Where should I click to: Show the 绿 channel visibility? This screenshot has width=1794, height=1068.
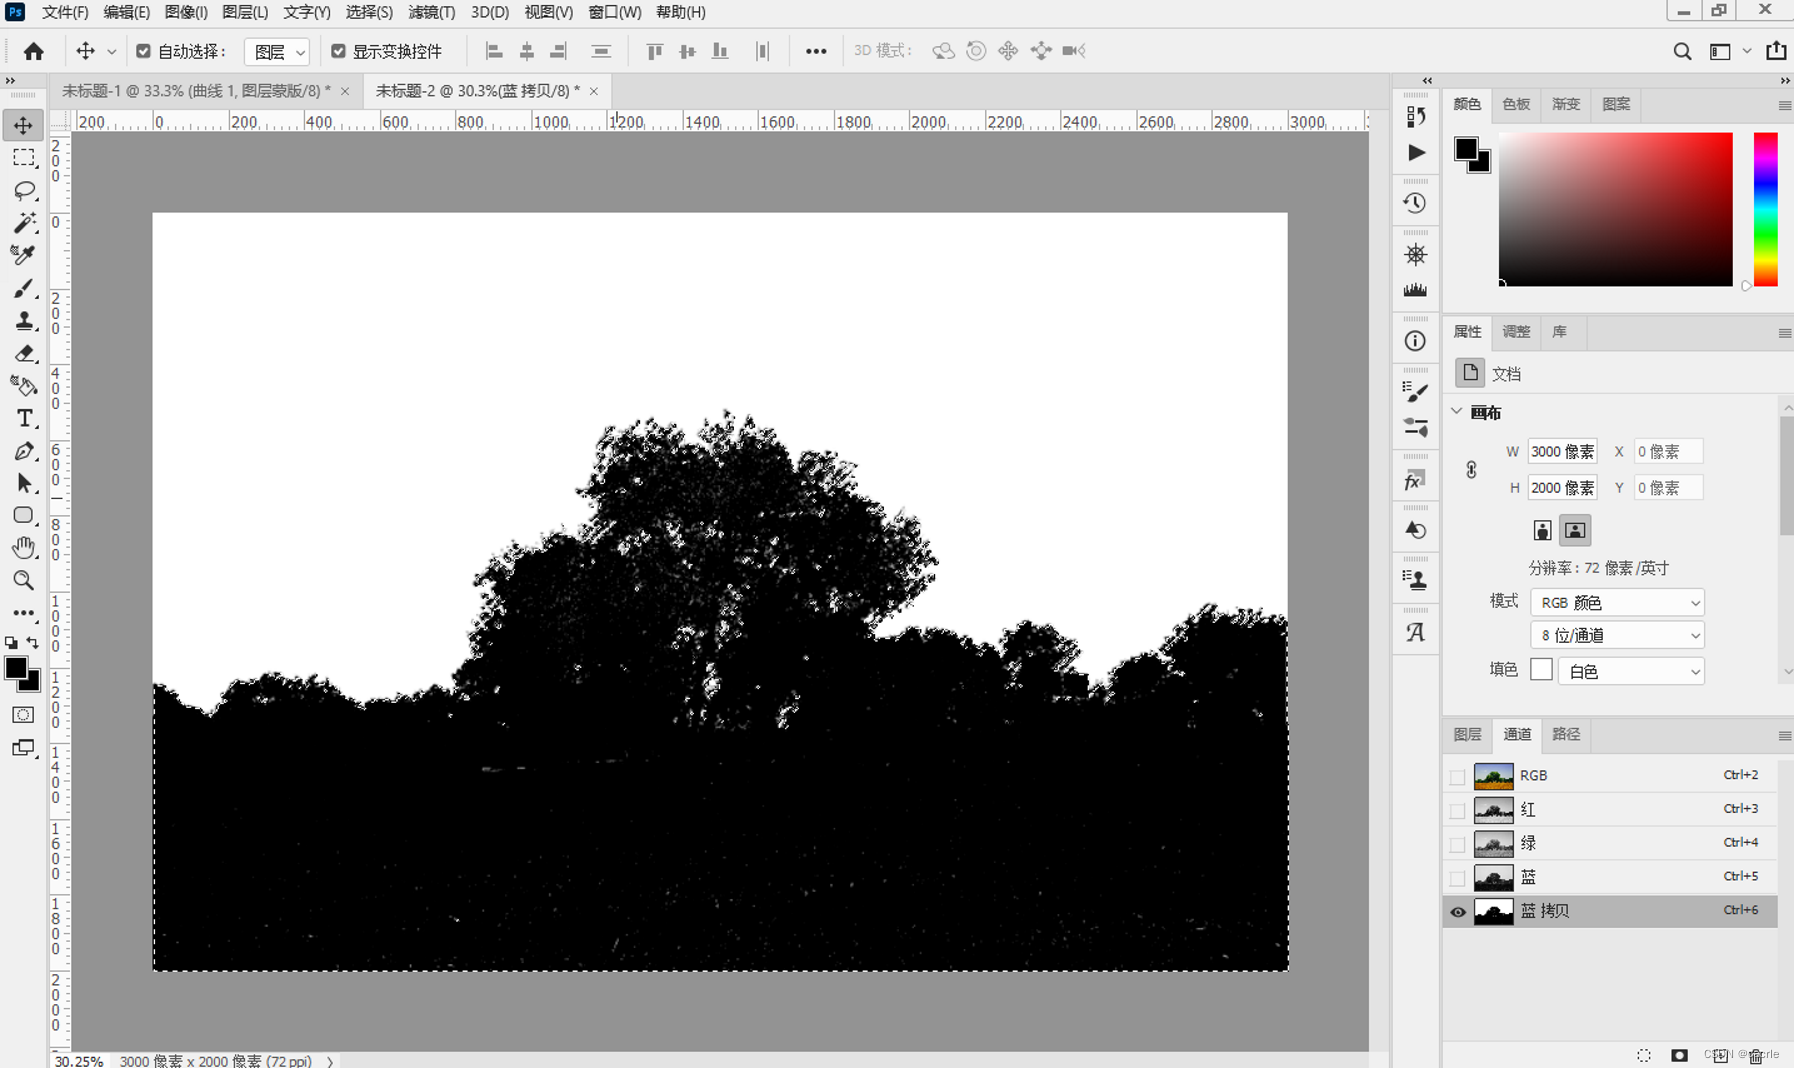[1457, 844]
